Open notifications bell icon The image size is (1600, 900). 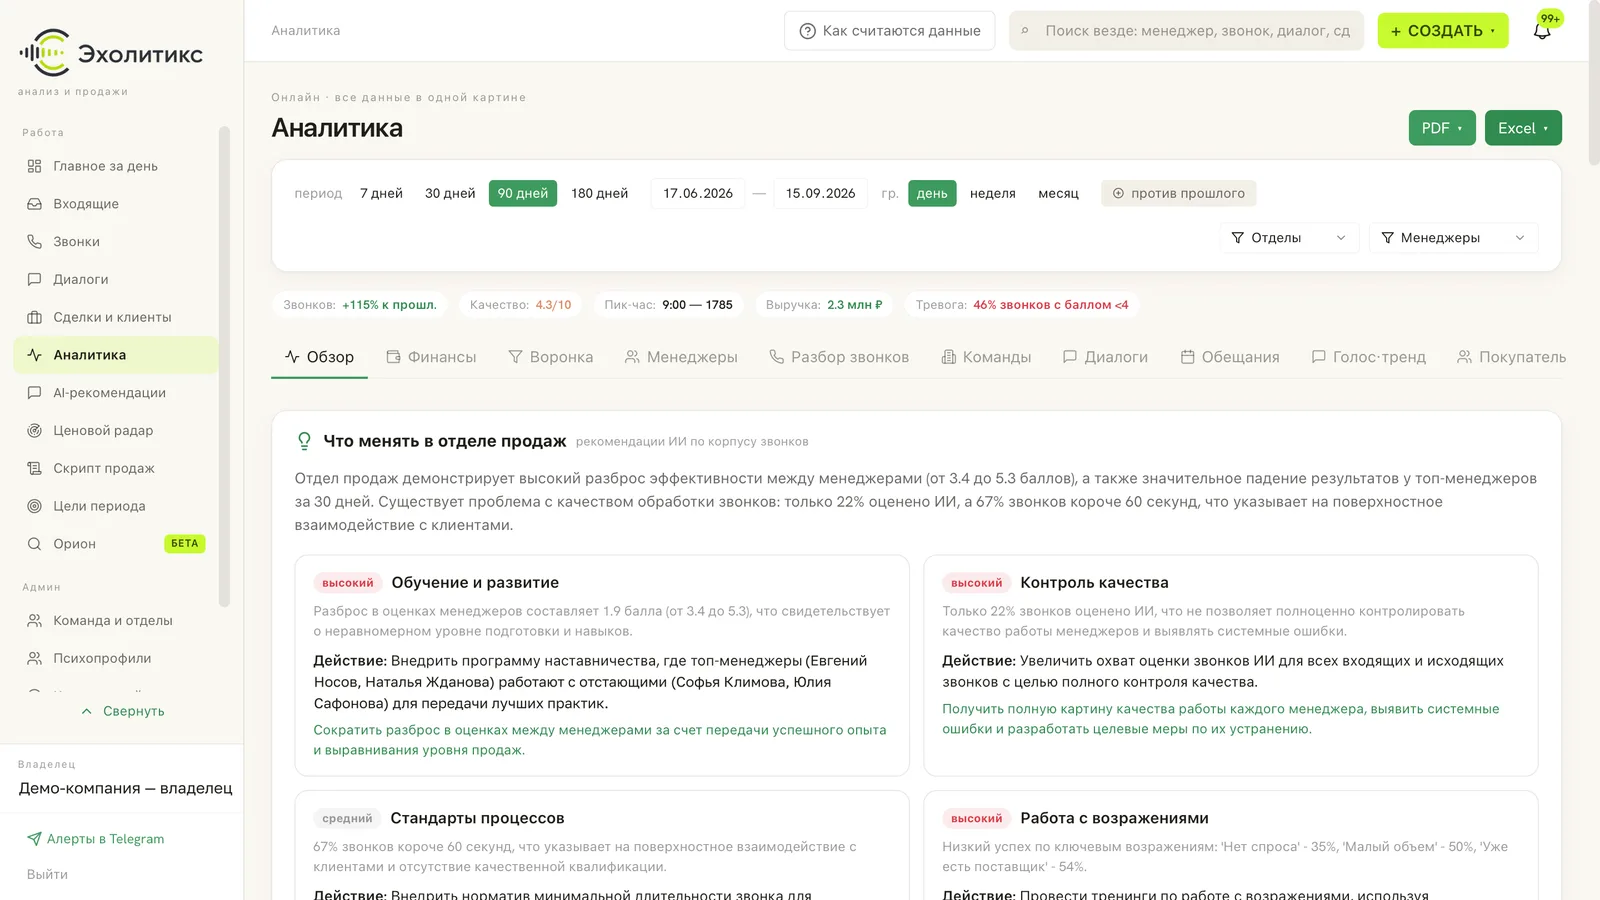[x=1542, y=31]
